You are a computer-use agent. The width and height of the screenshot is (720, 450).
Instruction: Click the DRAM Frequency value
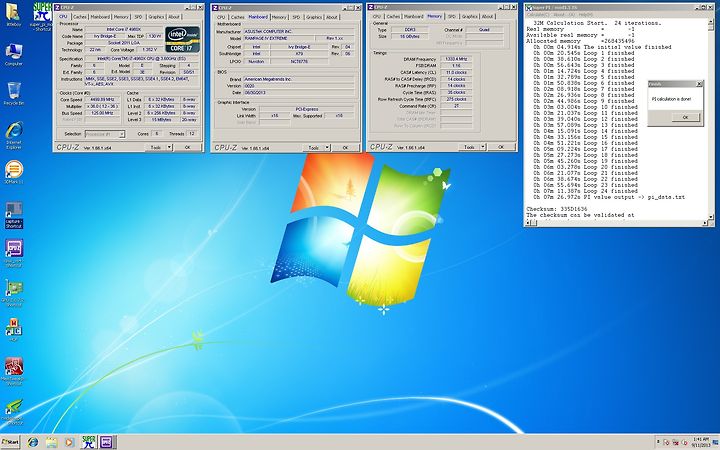[x=456, y=59]
